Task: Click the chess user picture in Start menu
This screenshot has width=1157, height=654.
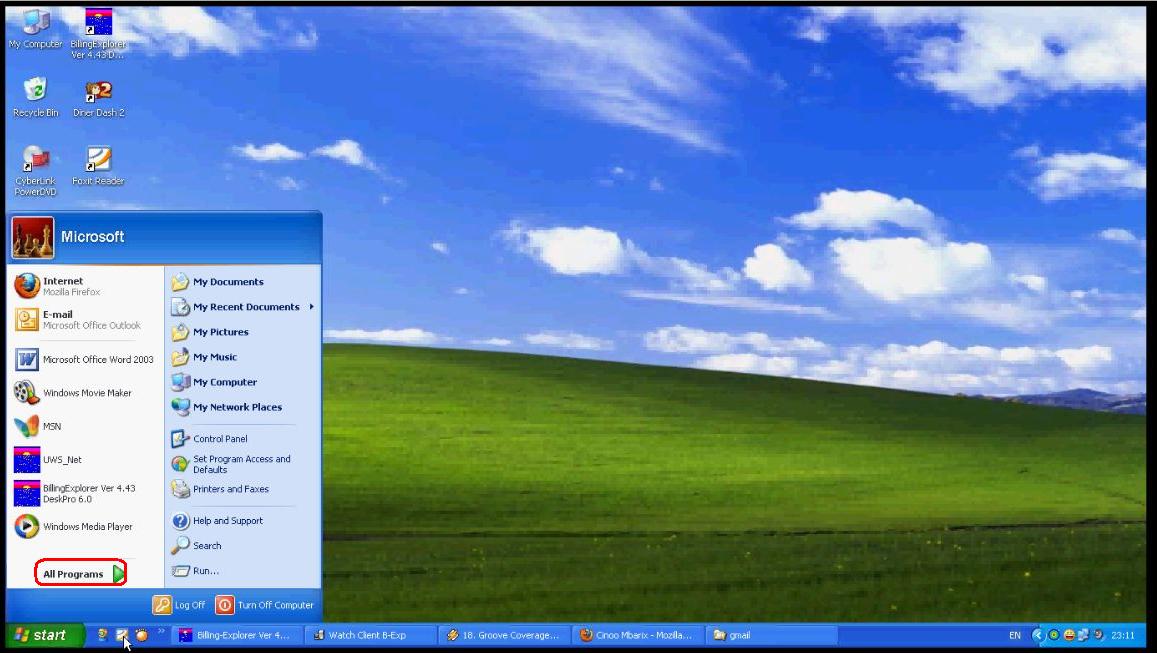Action: coord(32,238)
